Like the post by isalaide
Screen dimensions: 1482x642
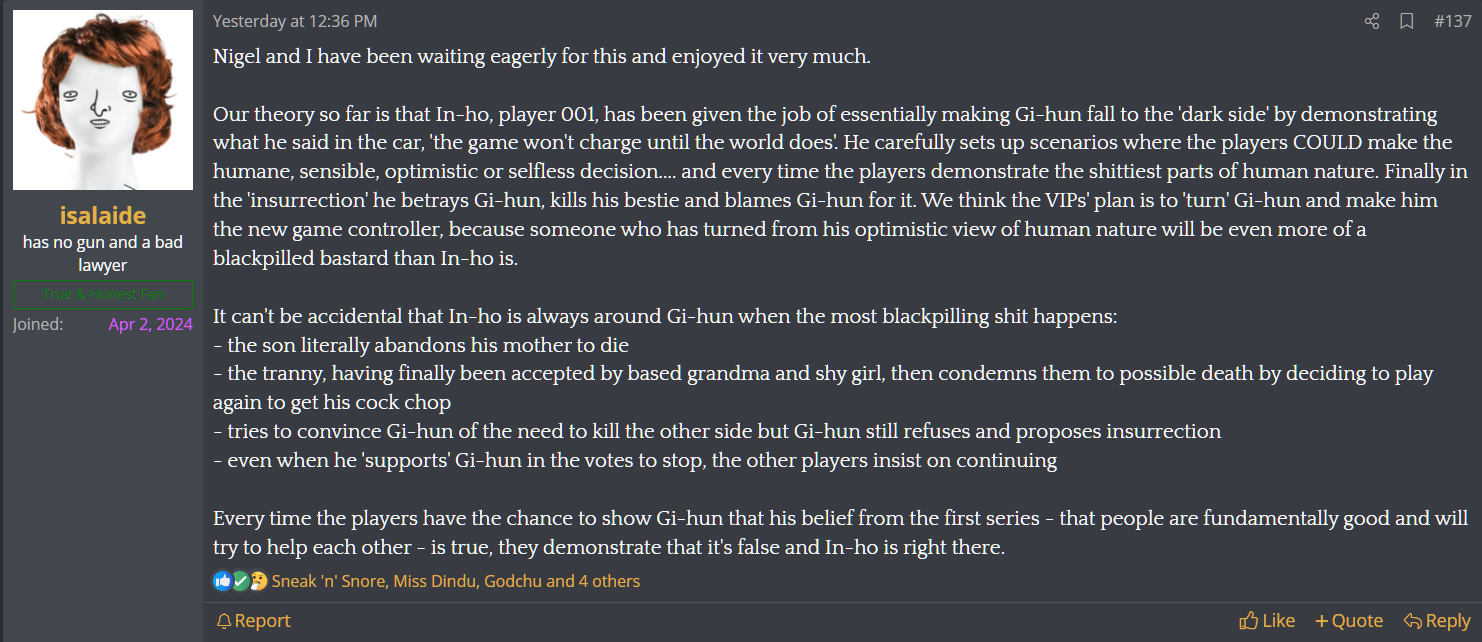pos(1267,621)
